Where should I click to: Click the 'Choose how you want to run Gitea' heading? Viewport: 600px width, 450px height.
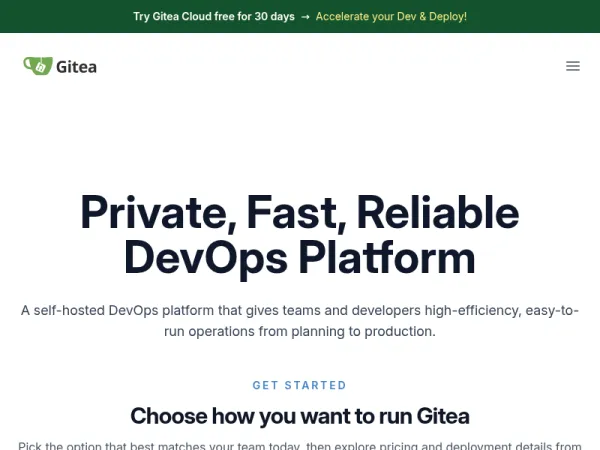pos(300,416)
